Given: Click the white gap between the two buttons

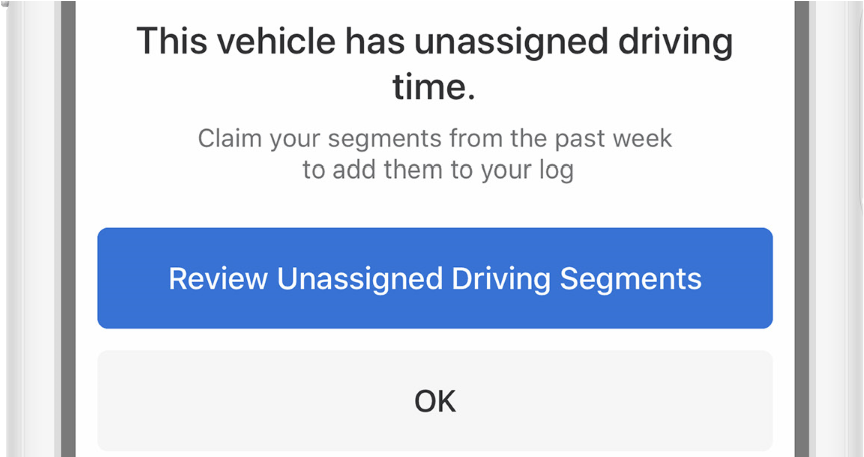Looking at the screenshot, I should tap(435, 339).
